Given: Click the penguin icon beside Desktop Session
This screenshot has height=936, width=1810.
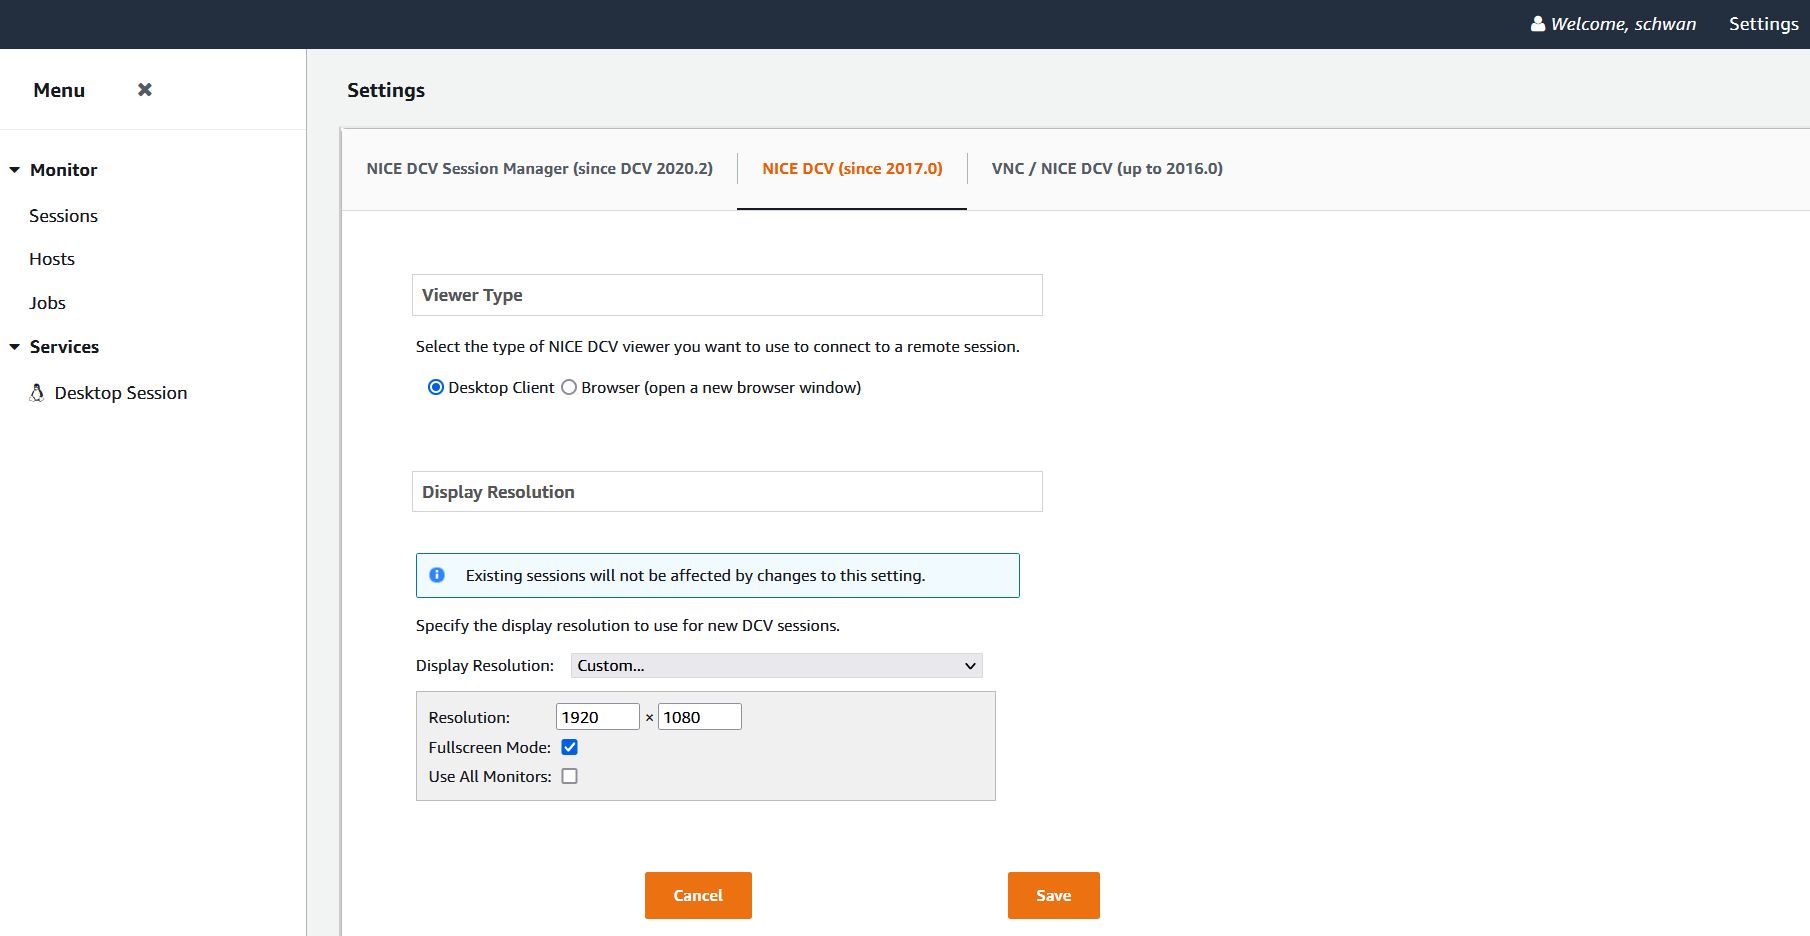Looking at the screenshot, I should coord(37,393).
